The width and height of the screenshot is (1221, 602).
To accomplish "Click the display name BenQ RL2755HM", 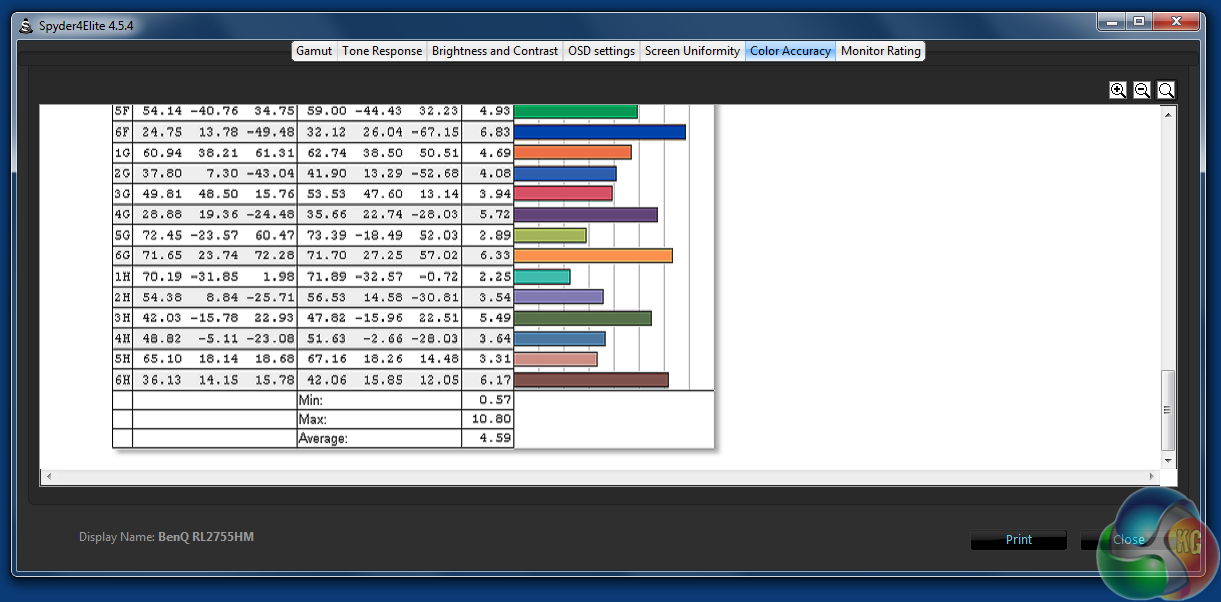I will click(206, 537).
